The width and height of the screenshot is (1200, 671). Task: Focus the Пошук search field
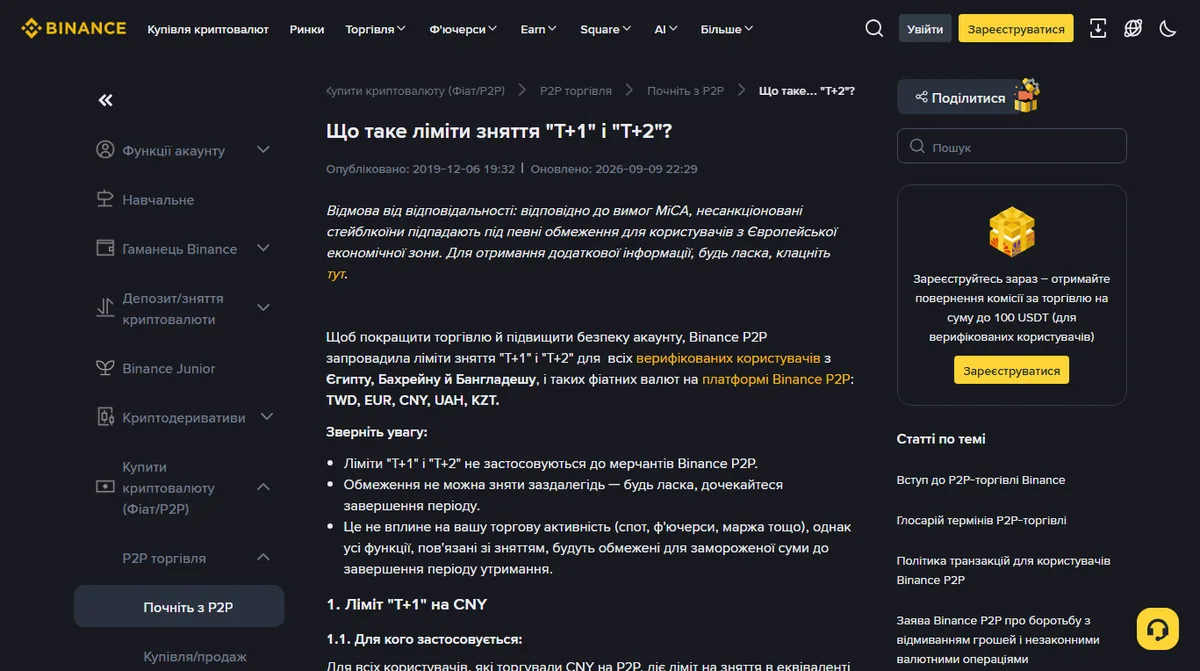[1011, 146]
